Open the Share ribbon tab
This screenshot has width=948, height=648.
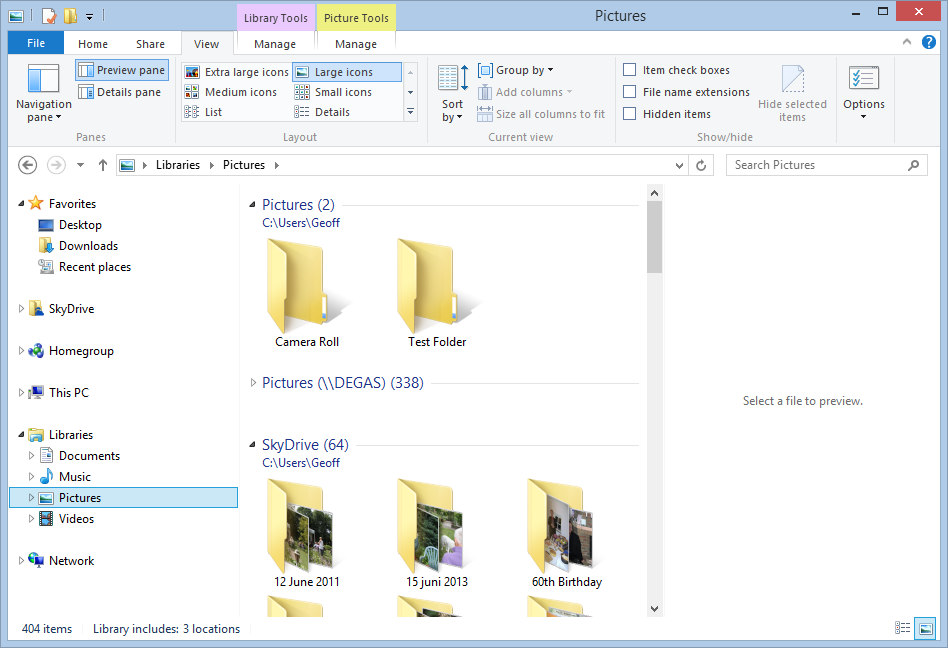[151, 44]
